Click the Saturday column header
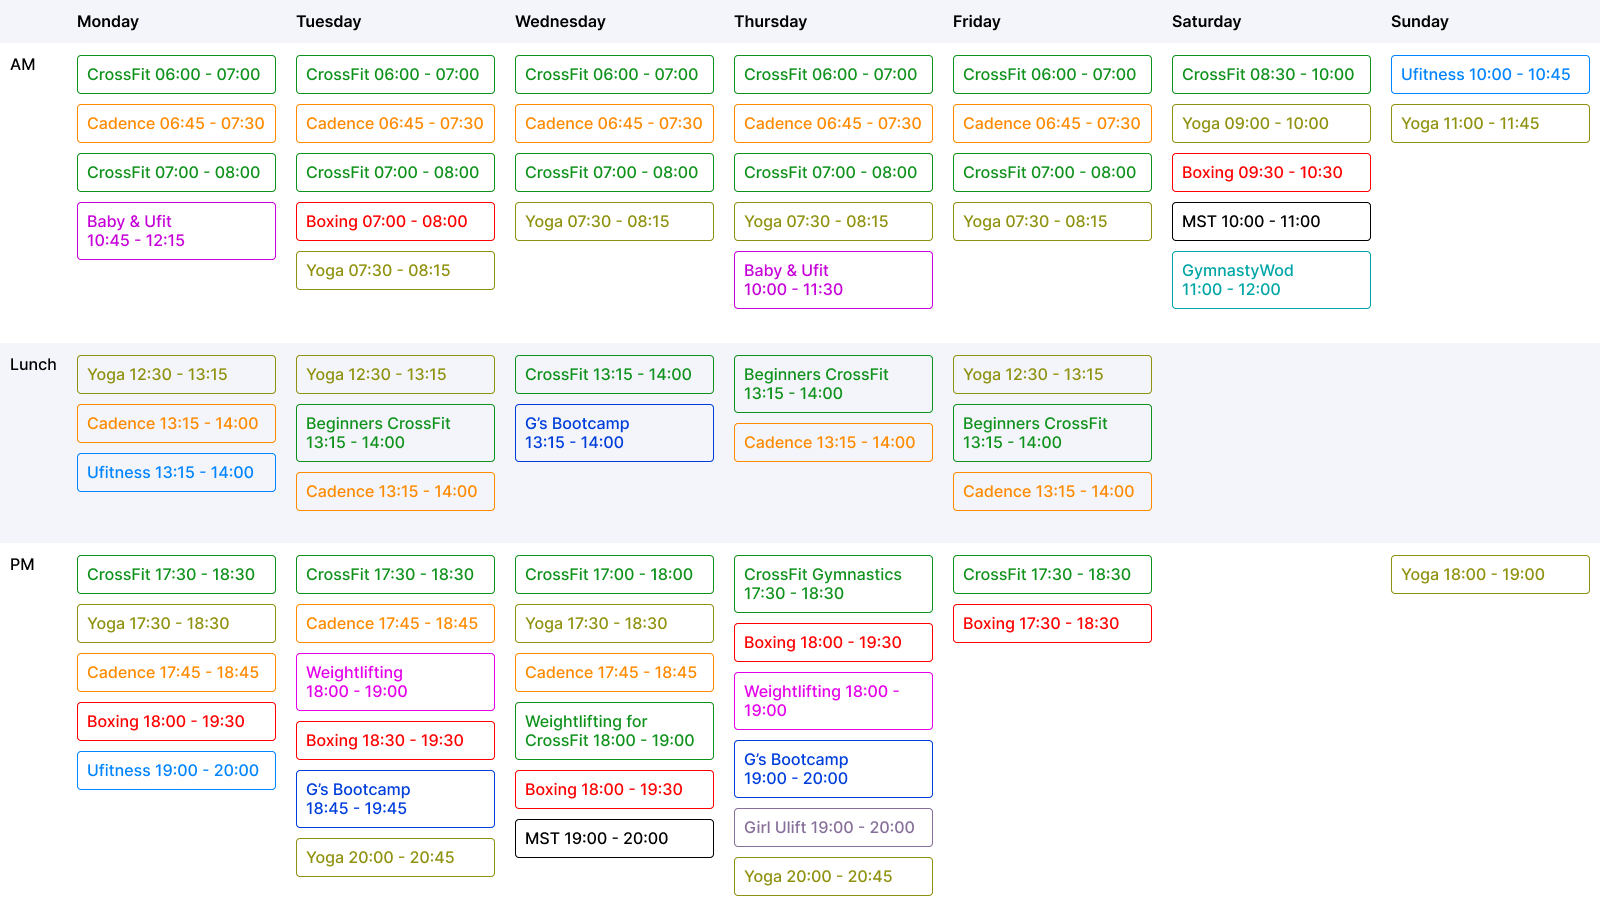The height and width of the screenshot is (900, 1600). (1206, 21)
